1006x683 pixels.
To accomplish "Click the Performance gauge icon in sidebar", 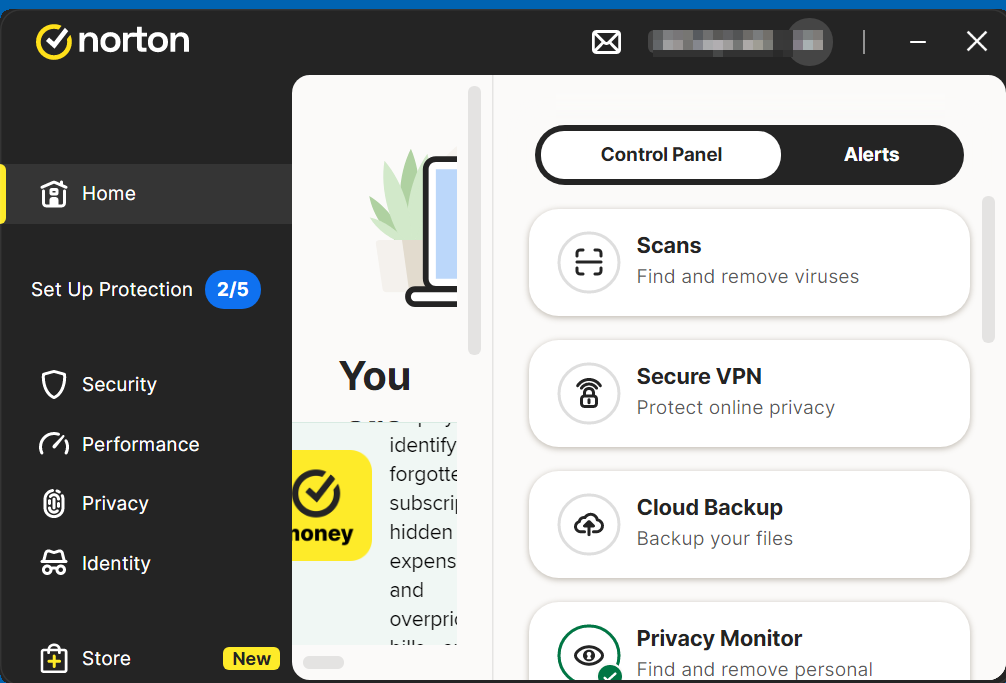I will tap(53, 444).
